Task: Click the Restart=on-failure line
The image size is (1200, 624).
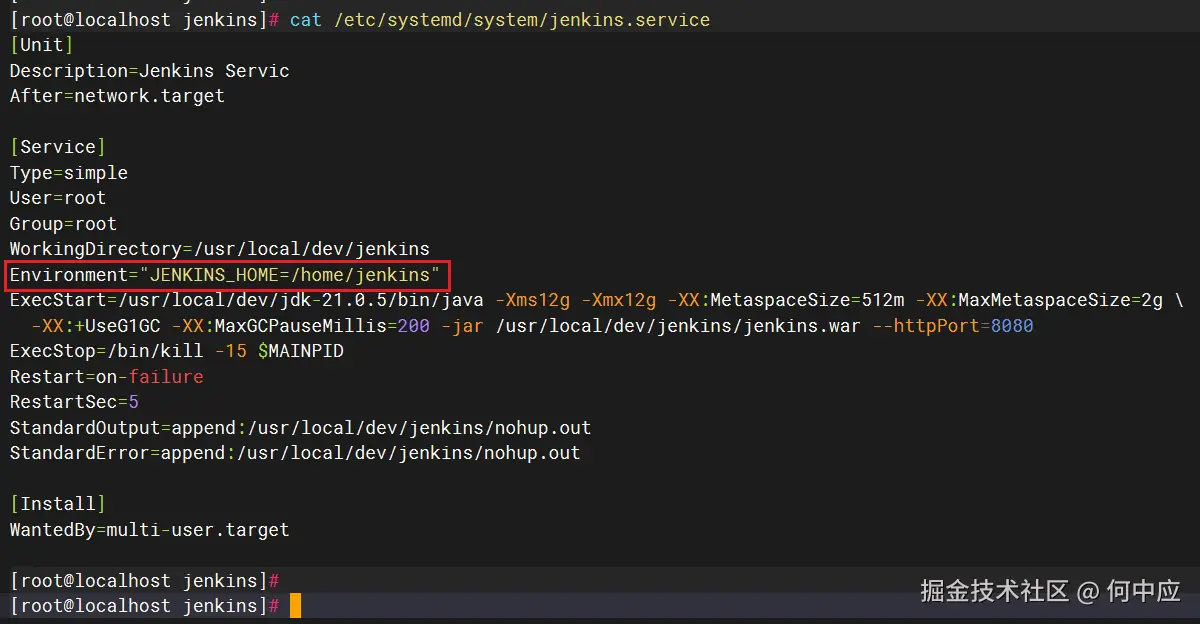Action: 106,377
